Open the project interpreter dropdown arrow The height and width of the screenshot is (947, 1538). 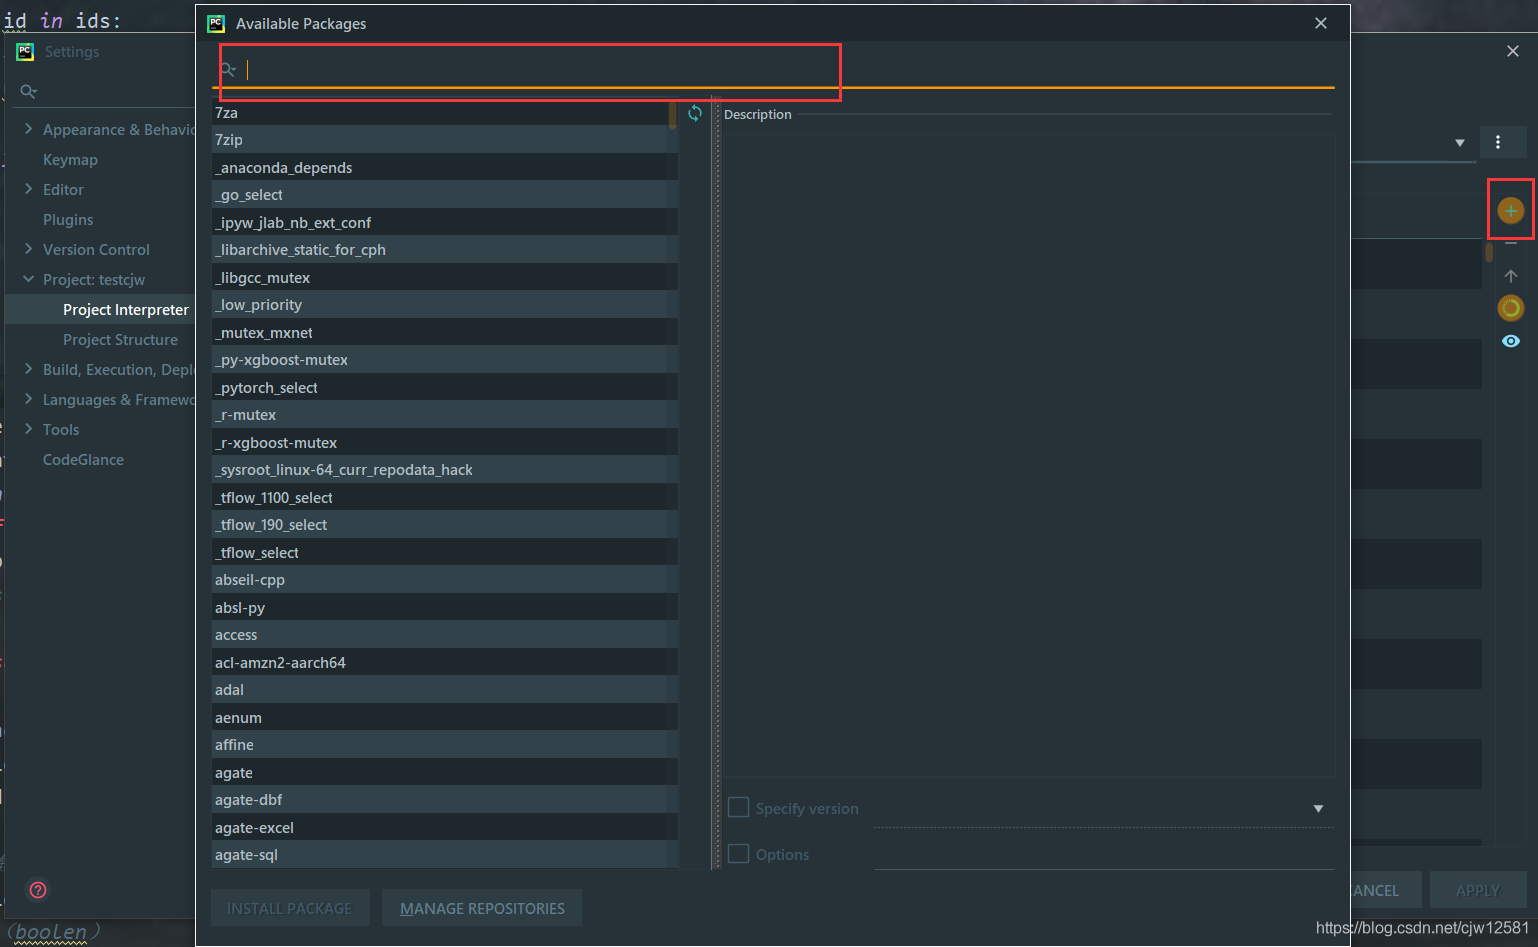(x=1460, y=143)
